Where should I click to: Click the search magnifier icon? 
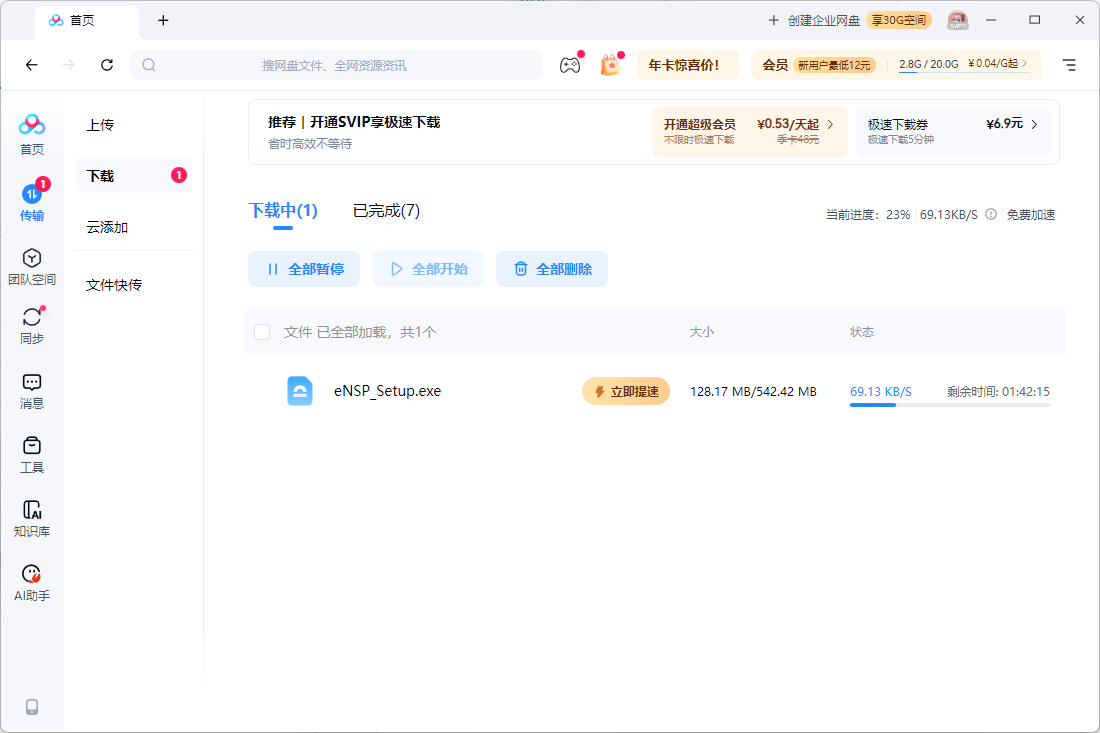149,65
